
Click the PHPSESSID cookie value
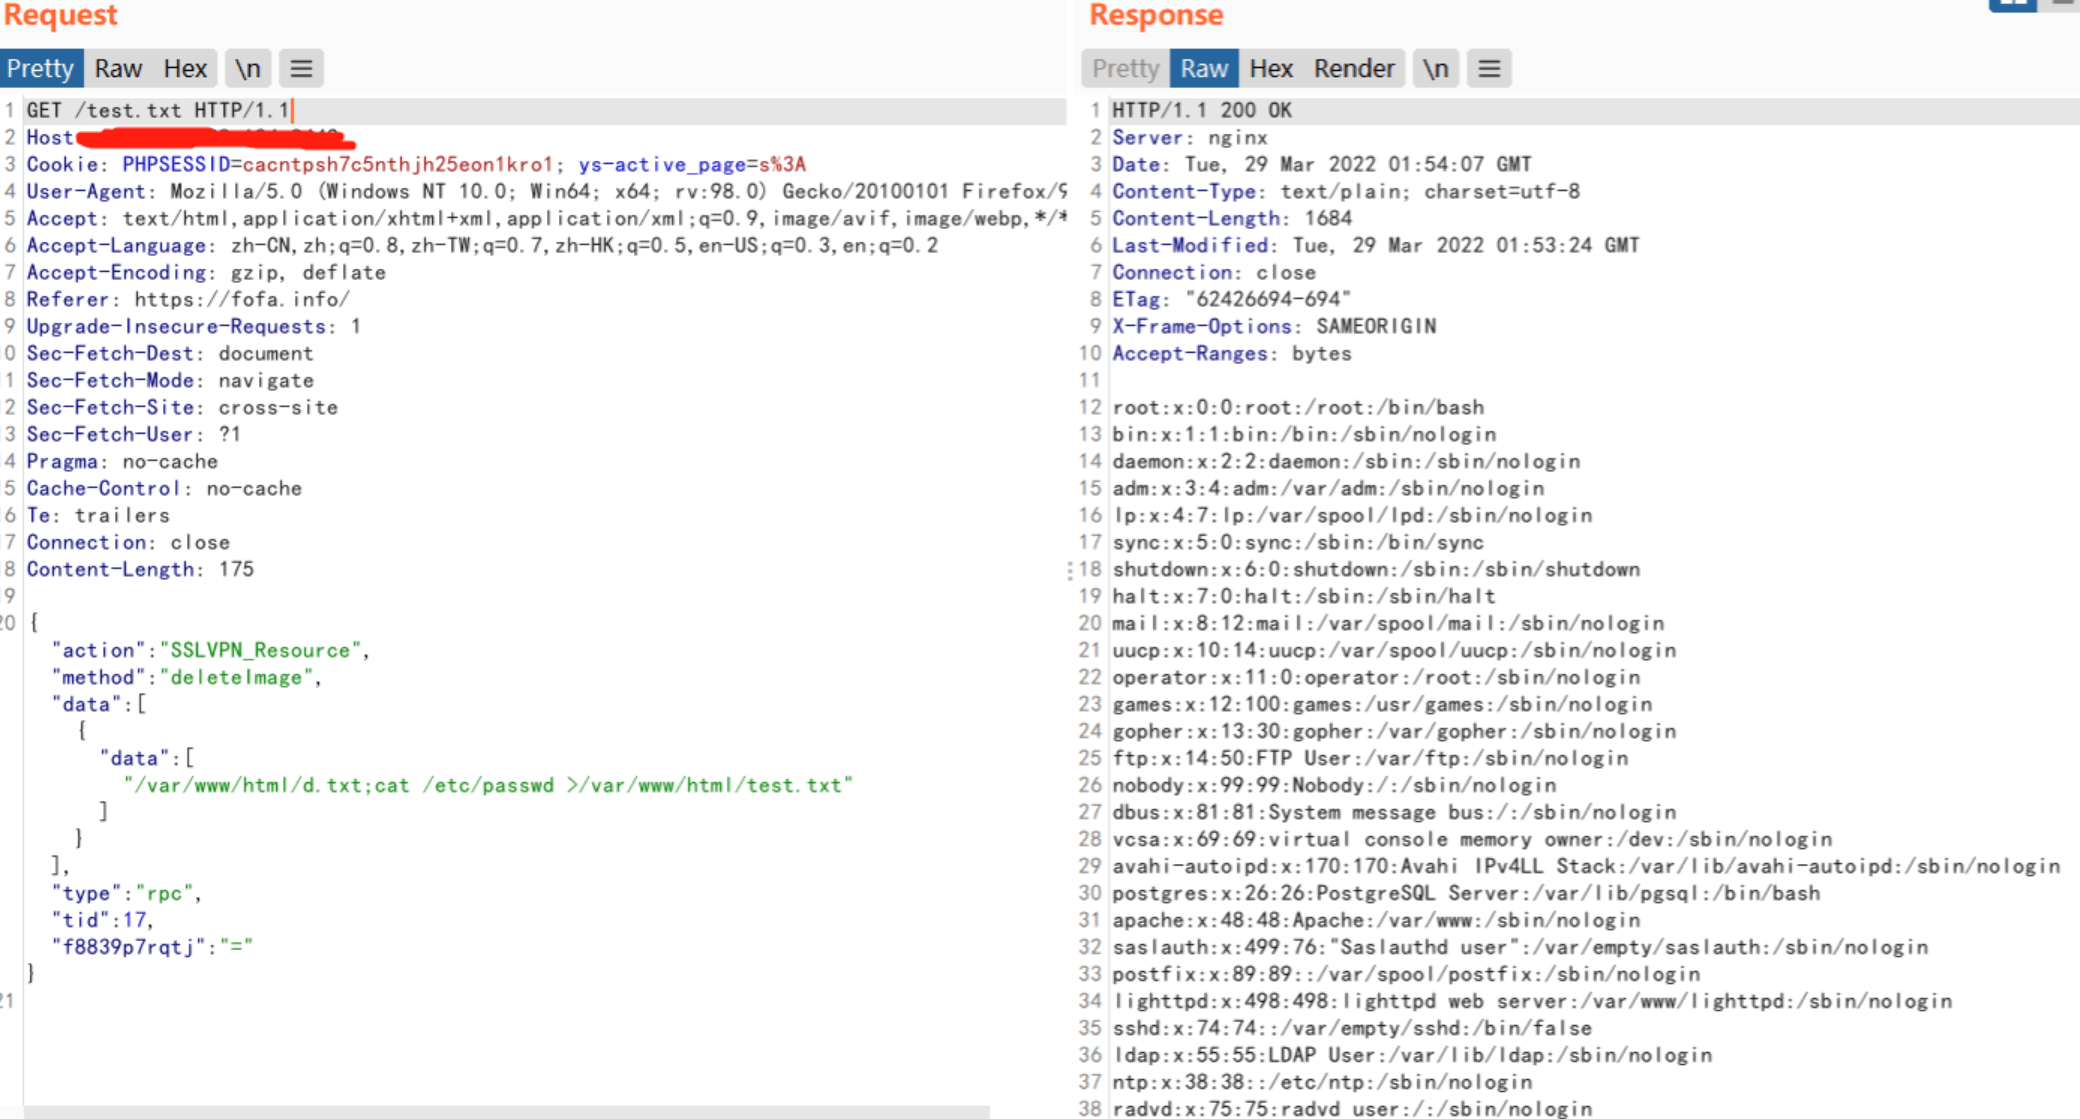click(397, 164)
